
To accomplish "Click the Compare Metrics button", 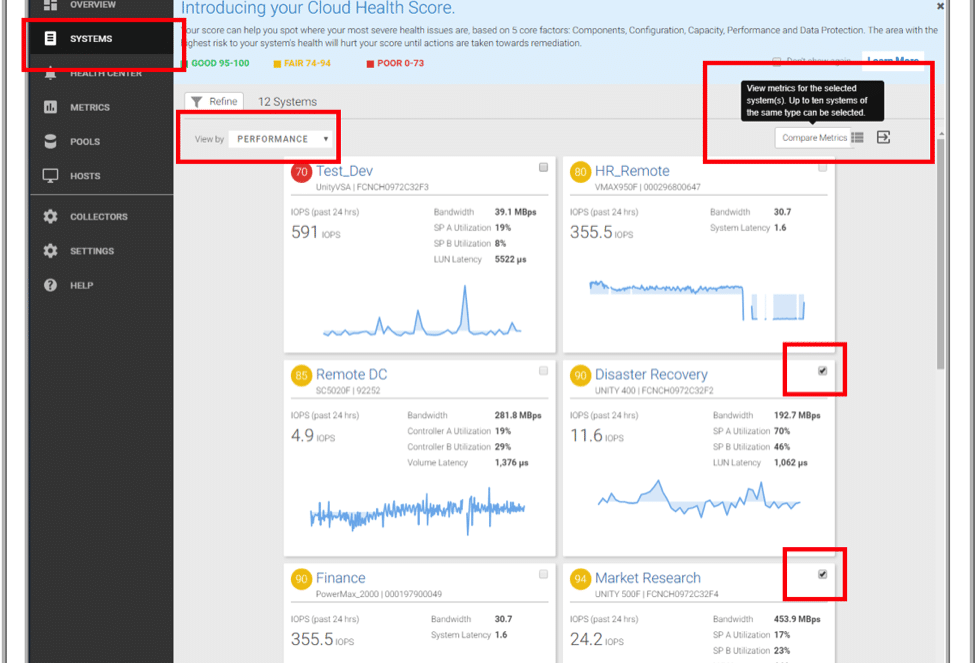I will (814, 137).
